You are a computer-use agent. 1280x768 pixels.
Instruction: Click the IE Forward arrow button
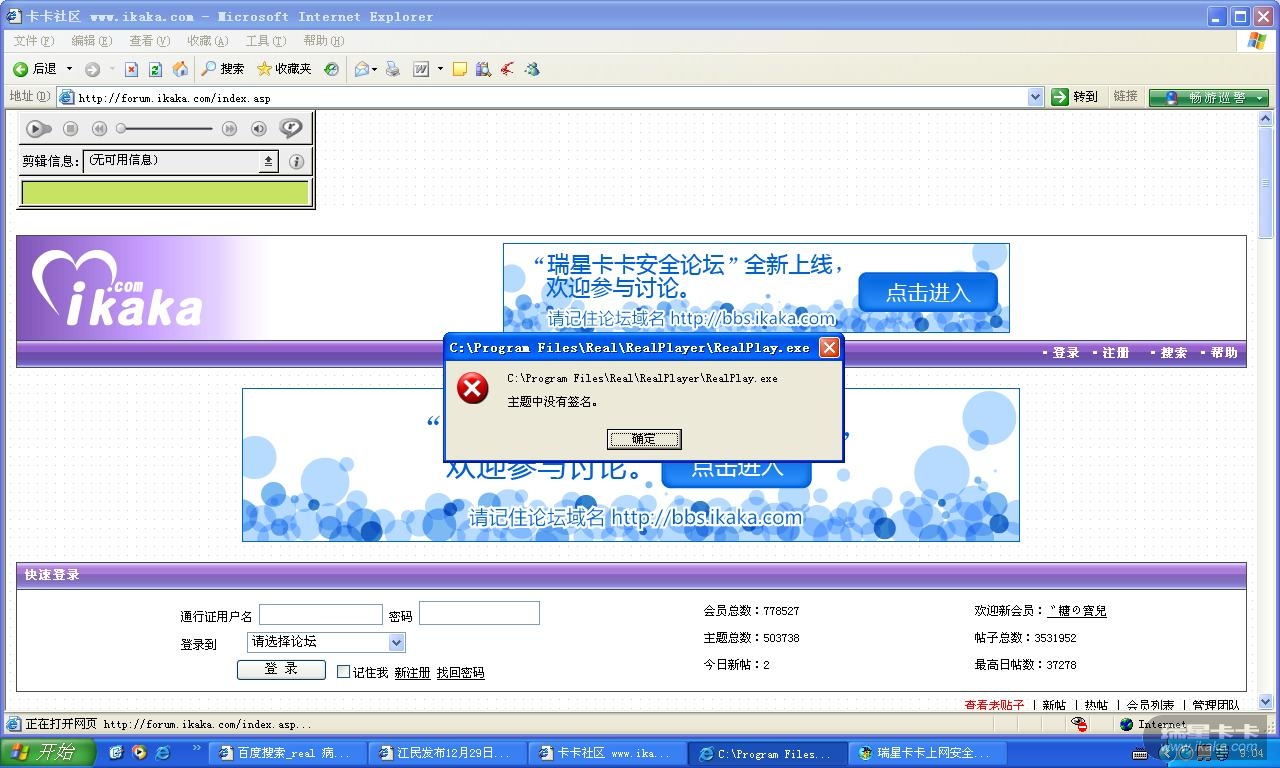(x=92, y=69)
